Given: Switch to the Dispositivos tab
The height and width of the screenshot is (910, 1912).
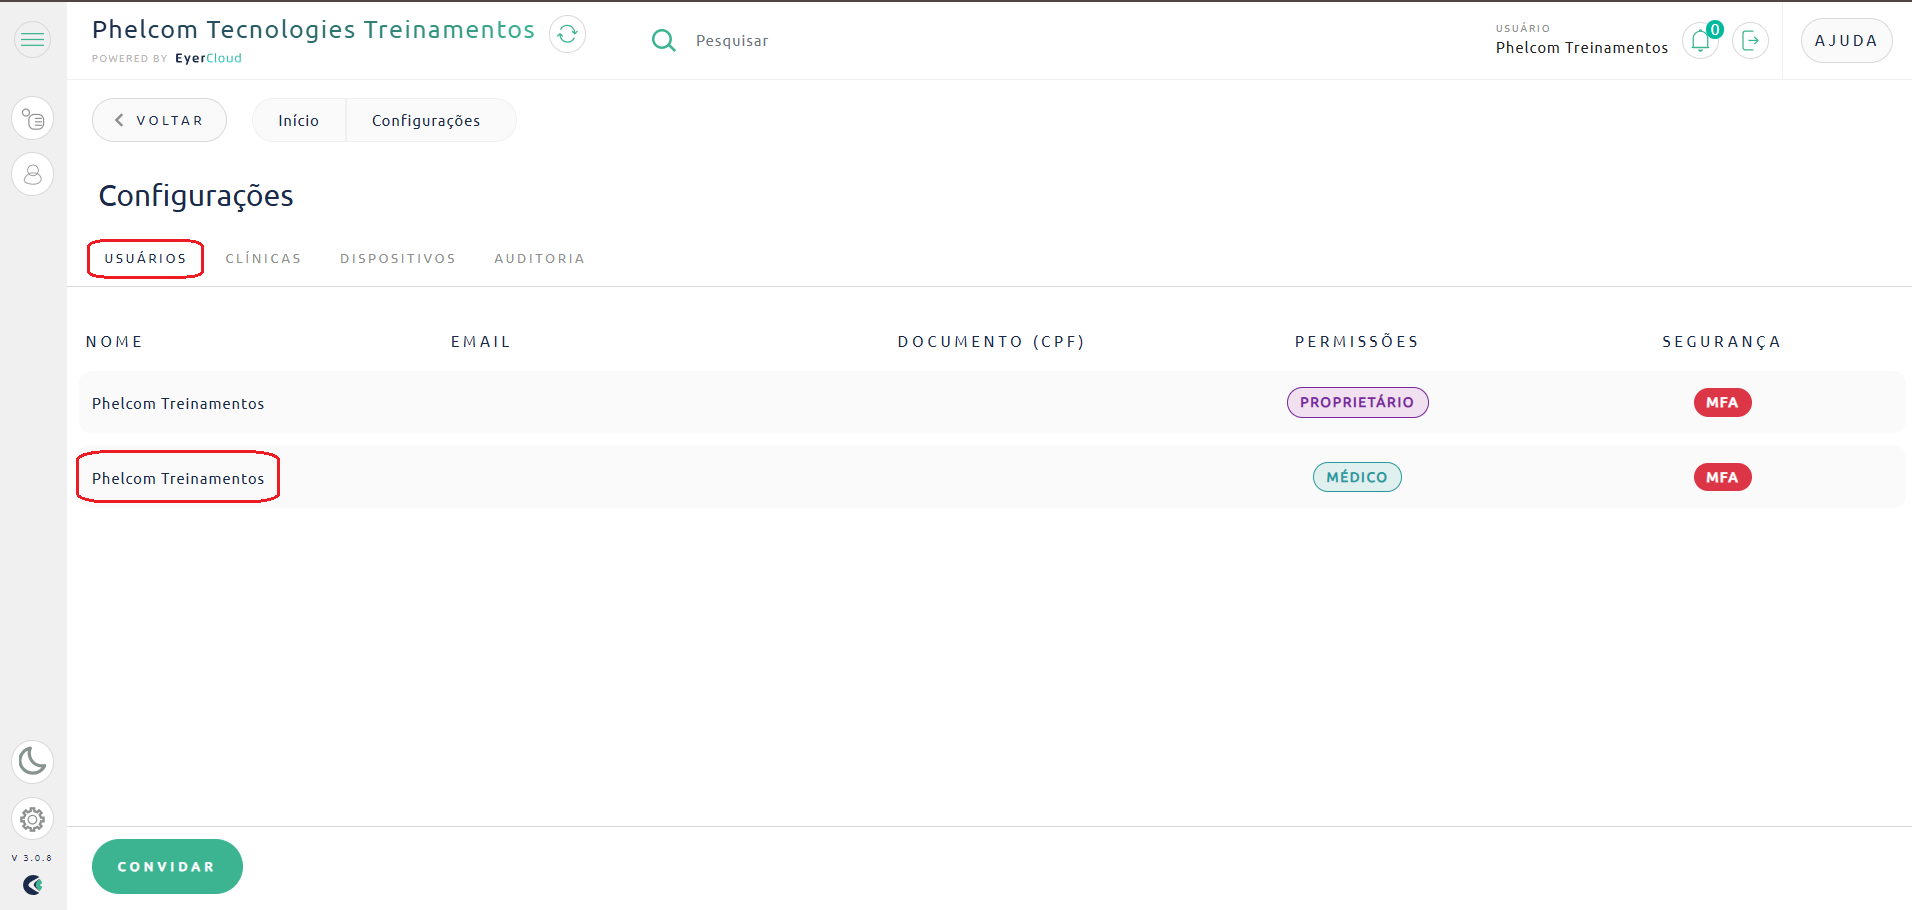Looking at the screenshot, I should (397, 259).
